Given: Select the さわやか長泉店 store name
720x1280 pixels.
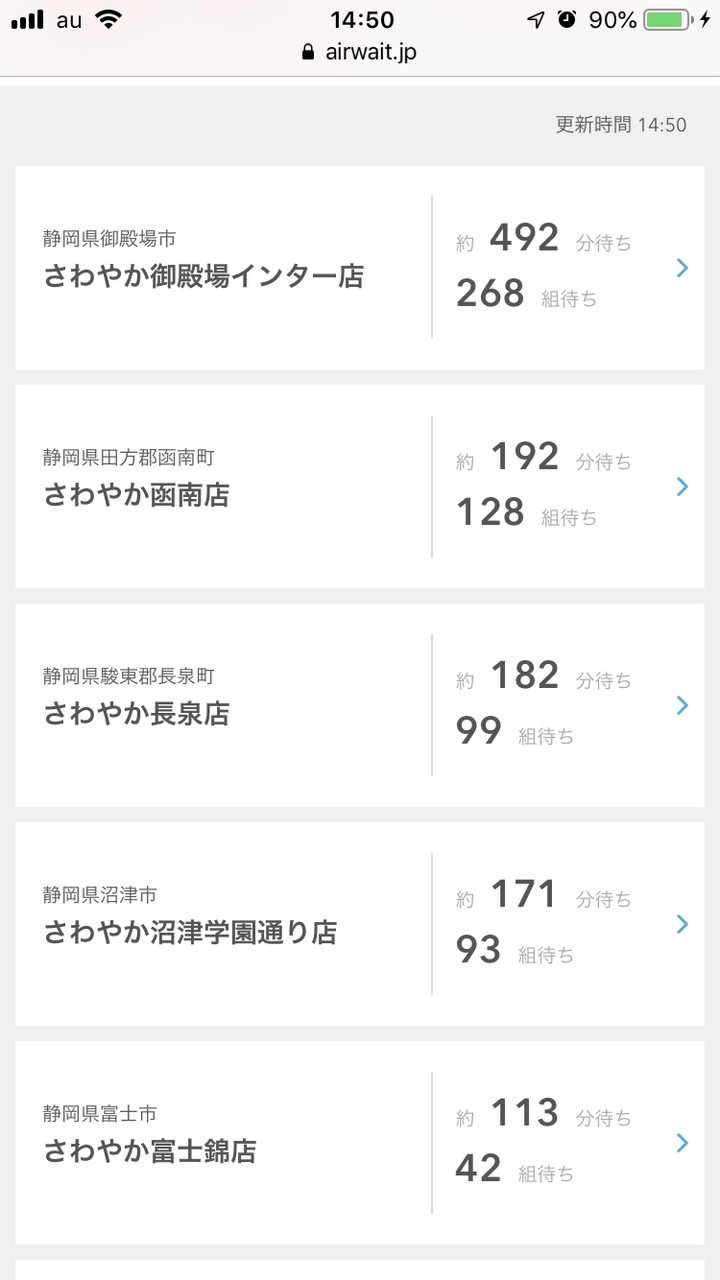Looking at the screenshot, I should (136, 714).
